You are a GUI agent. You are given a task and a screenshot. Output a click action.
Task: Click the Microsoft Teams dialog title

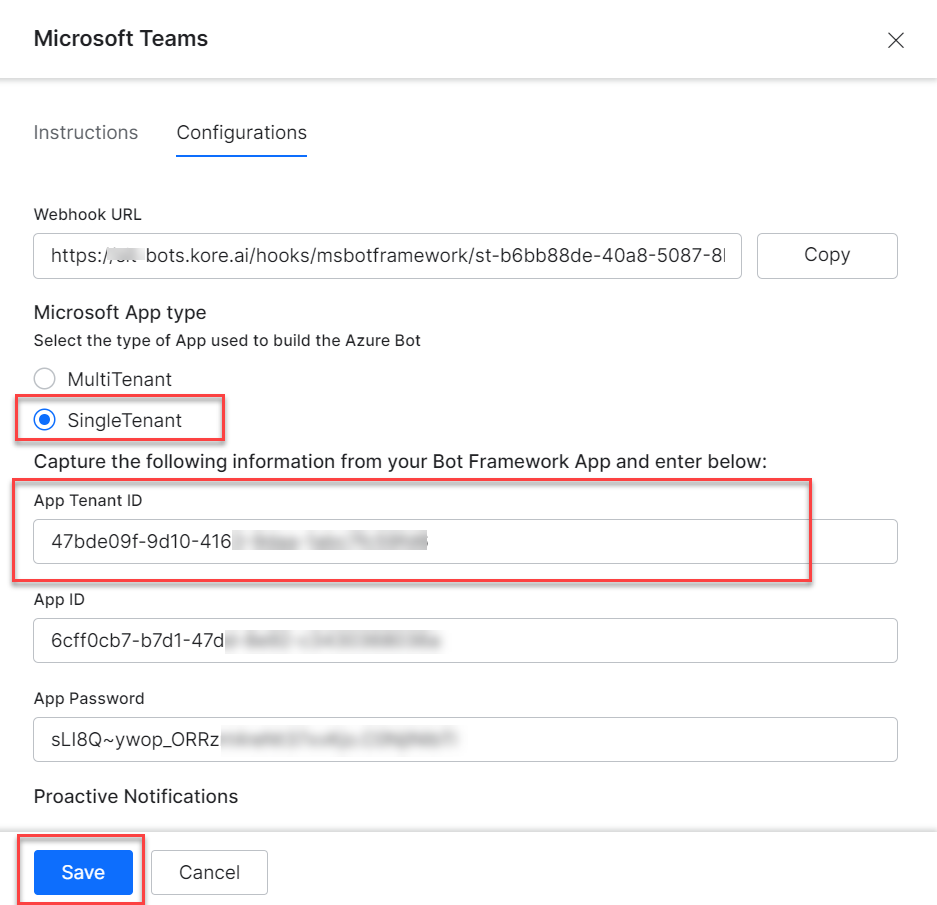pos(121,38)
